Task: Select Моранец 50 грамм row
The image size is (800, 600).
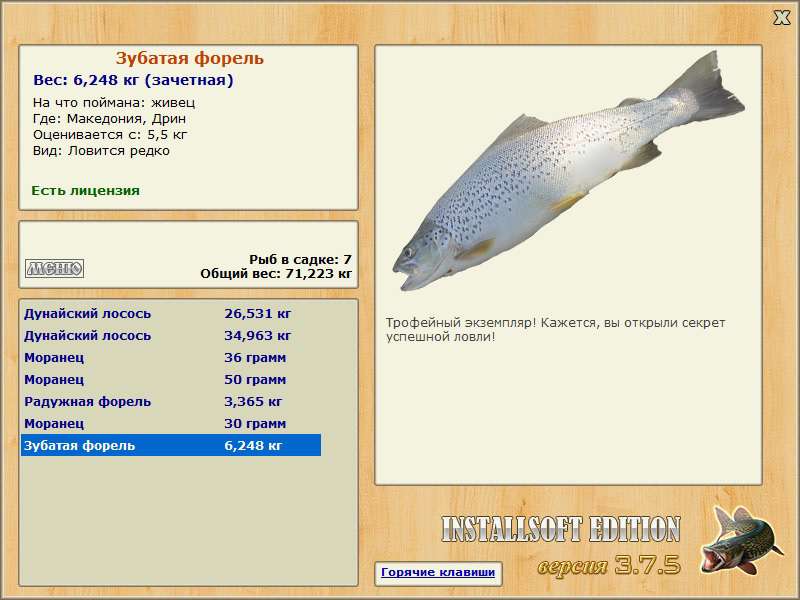Action: [171, 380]
